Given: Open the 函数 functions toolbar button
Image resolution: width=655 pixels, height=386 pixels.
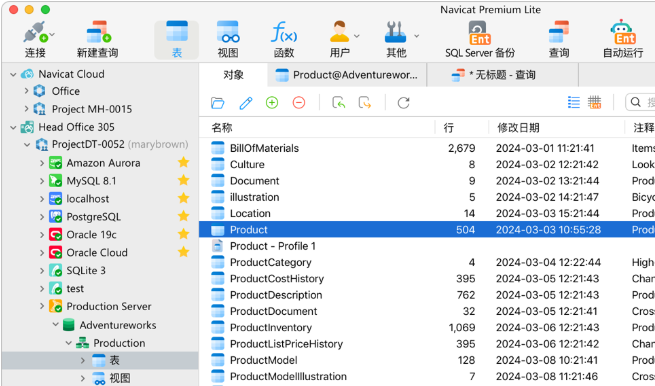Looking at the screenshot, I should [284, 40].
